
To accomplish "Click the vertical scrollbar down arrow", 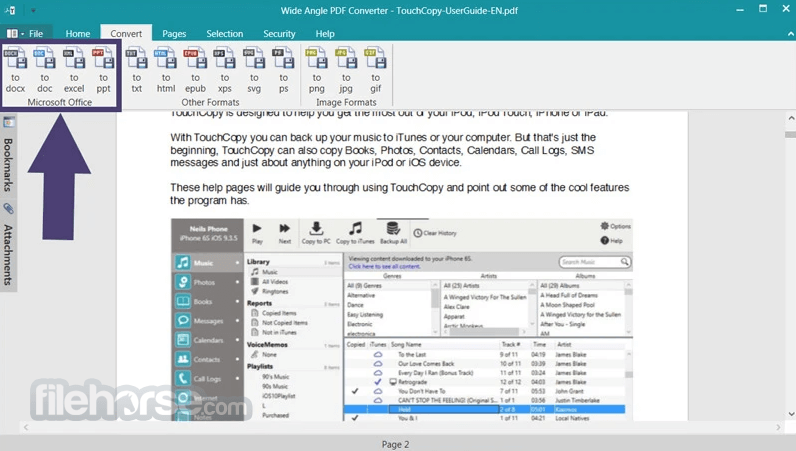I will [790, 414].
